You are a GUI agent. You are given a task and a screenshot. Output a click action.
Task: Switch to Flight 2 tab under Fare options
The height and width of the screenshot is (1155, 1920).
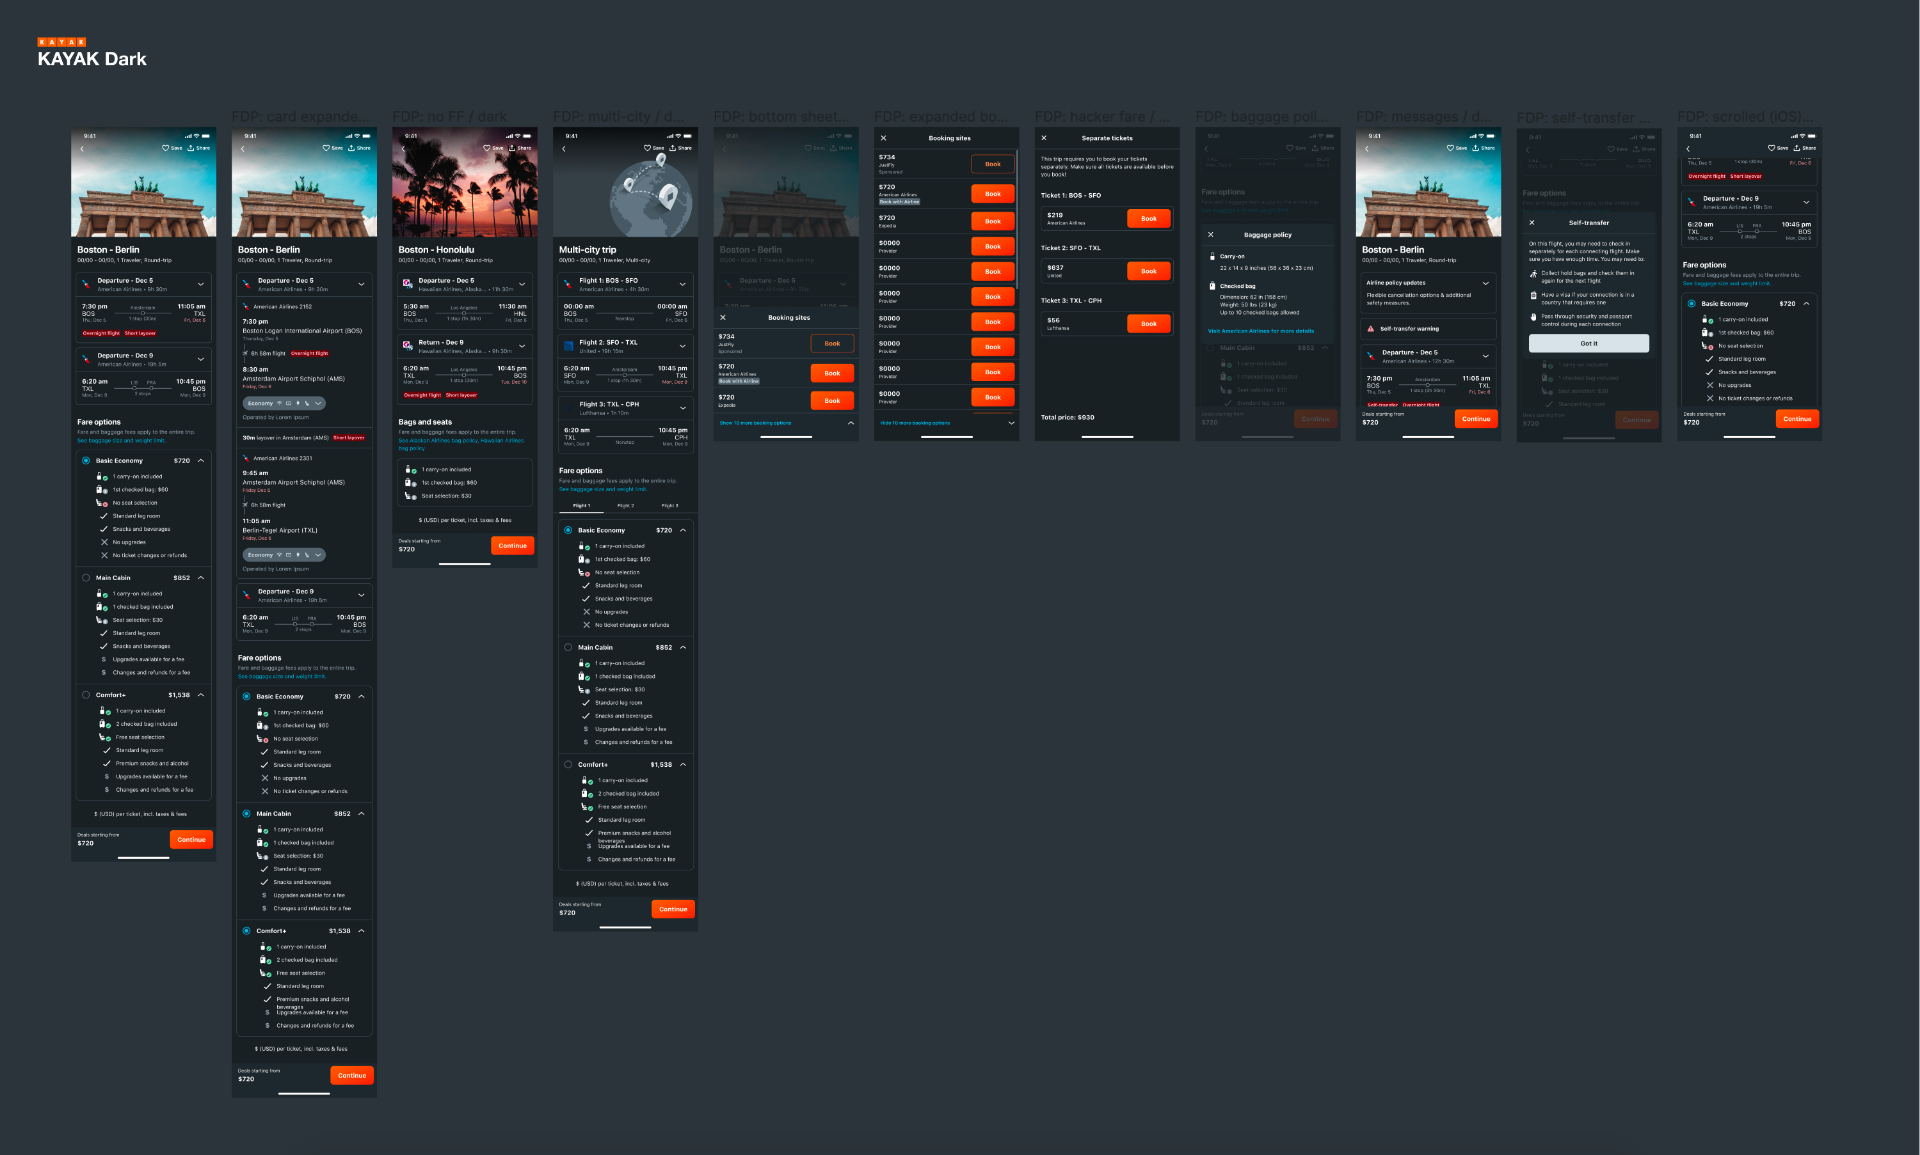pos(625,506)
